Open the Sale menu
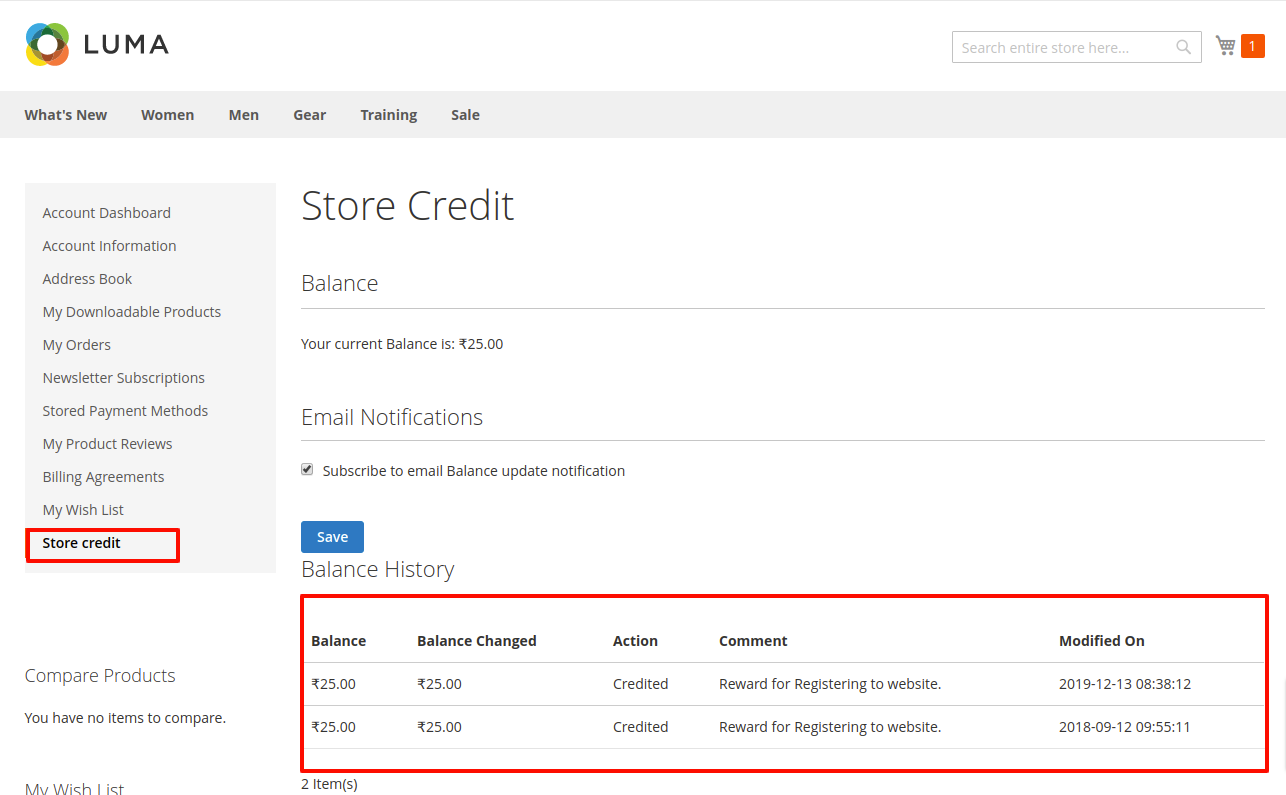 [465, 115]
